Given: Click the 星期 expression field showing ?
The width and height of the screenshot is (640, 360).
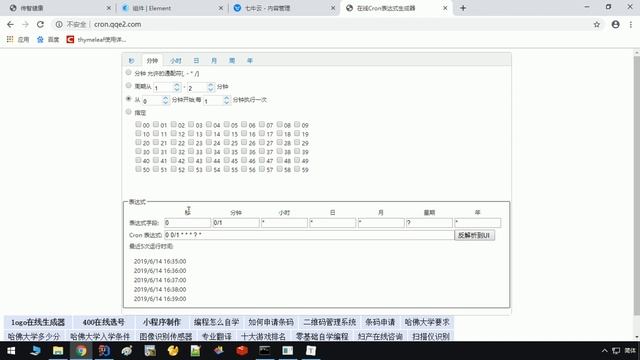Looking at the screenshot, I should pos(429,222).
